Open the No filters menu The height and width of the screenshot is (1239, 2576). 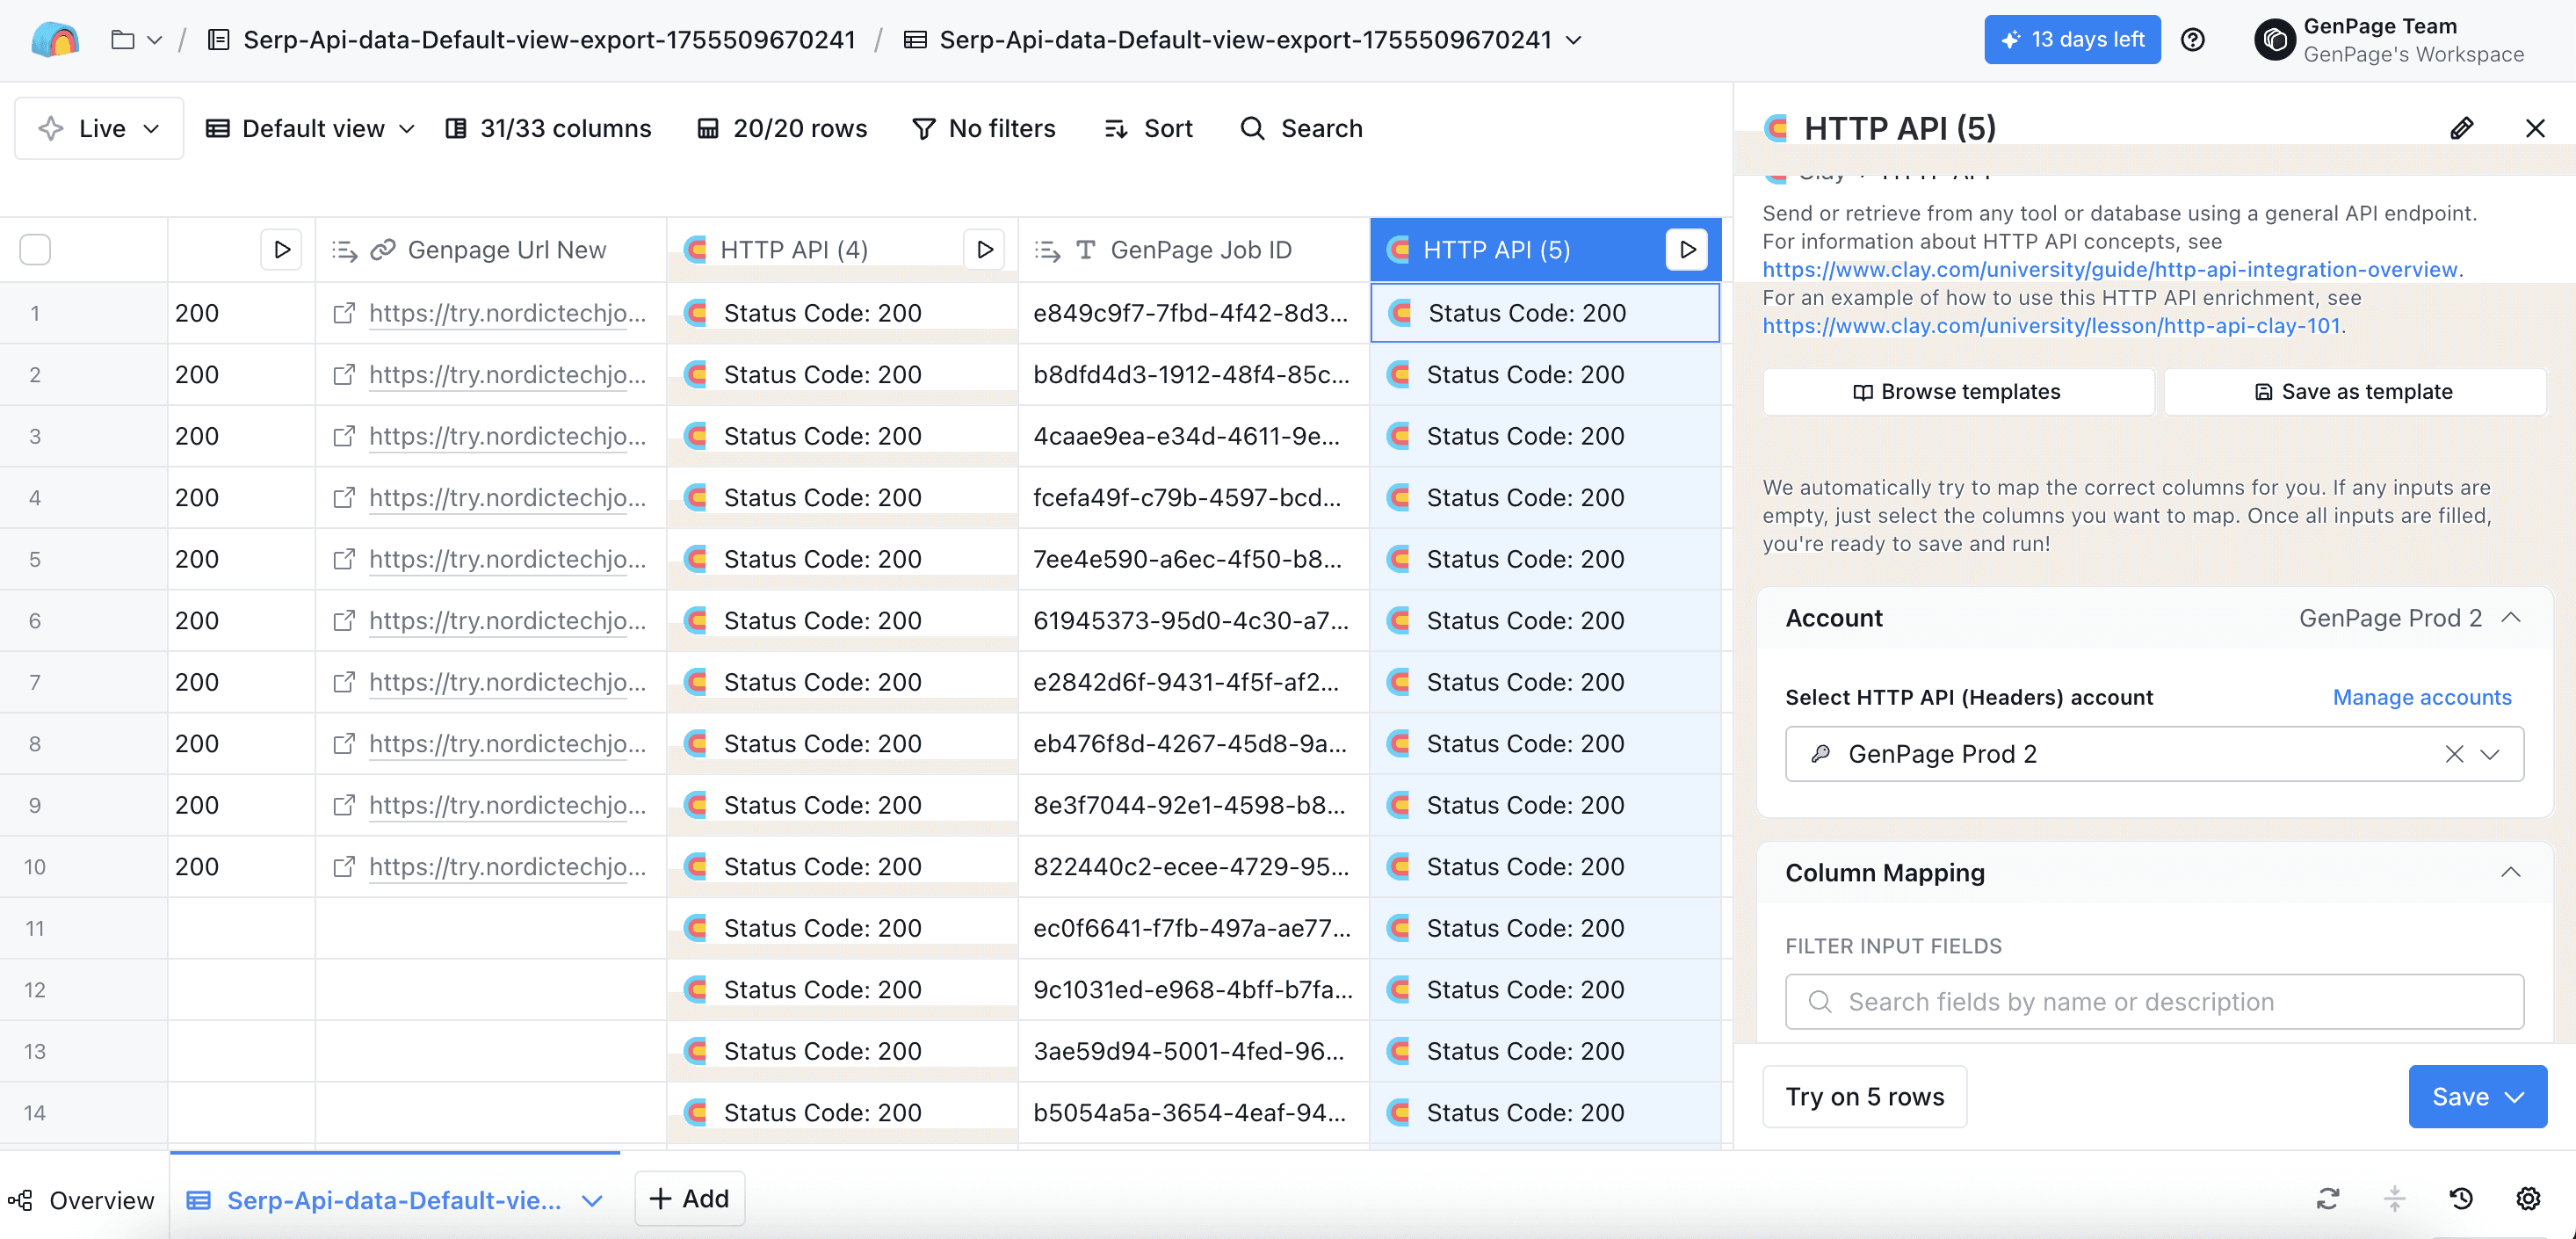tap(984, 128)
